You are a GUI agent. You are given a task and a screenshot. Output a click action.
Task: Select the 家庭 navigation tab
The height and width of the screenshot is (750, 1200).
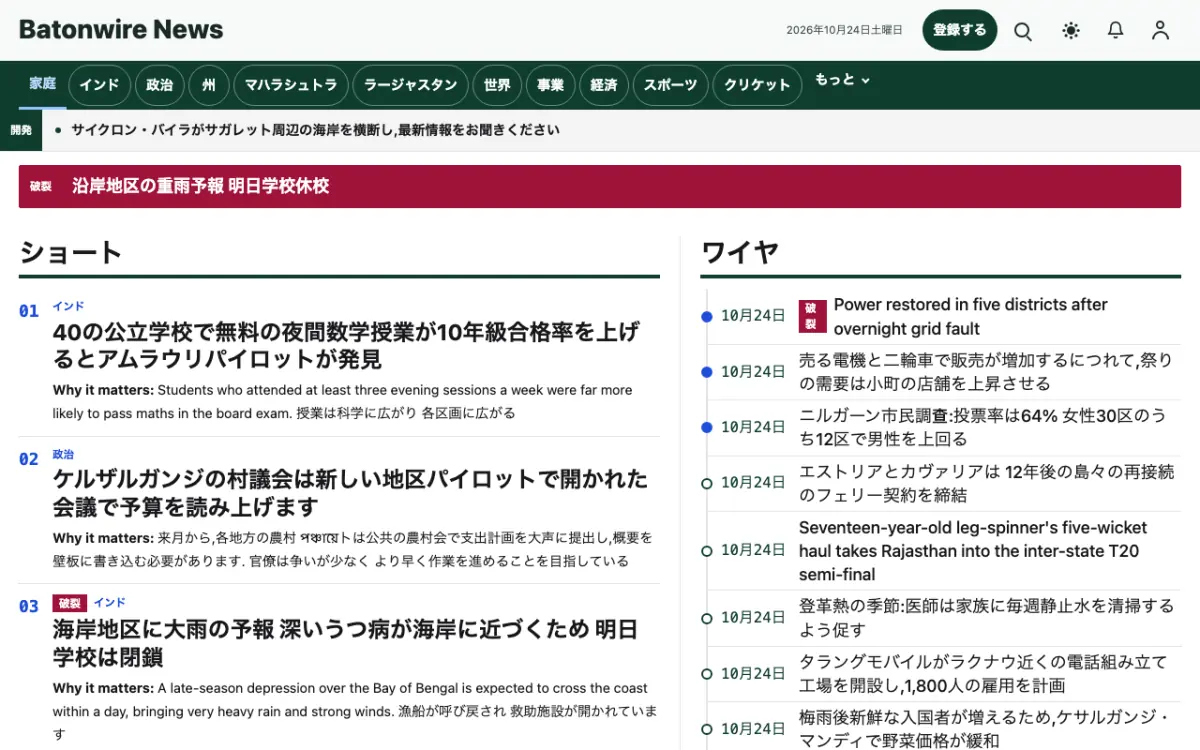(x=43, y=84)
